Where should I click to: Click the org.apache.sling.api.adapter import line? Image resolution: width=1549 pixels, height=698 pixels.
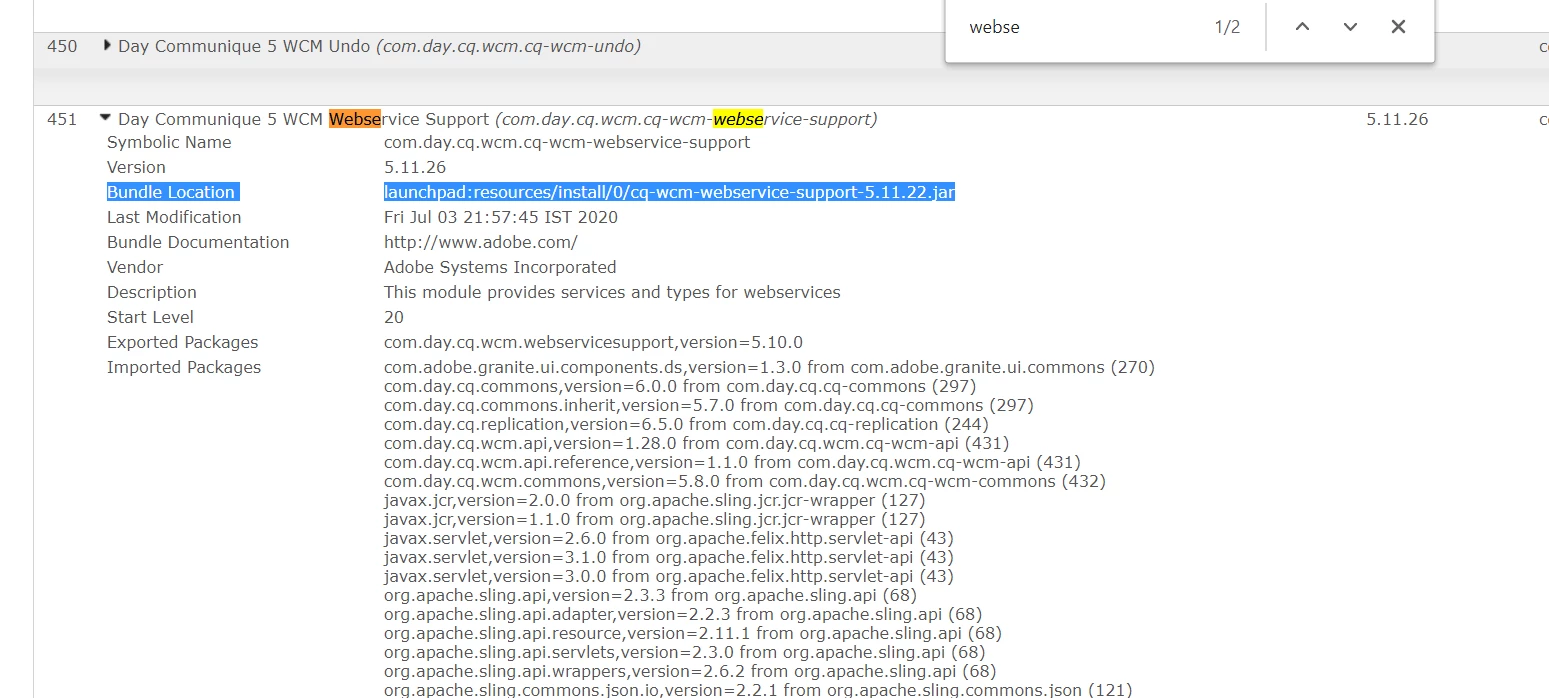pyautogui.click(x=683, y=614)
